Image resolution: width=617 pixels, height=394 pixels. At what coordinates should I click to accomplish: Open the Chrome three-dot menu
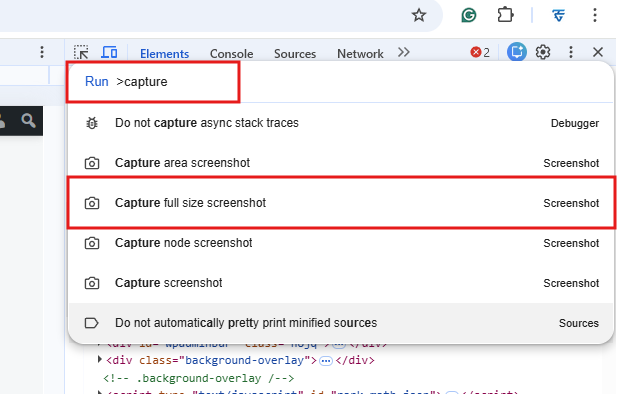[x=595, y=15]
